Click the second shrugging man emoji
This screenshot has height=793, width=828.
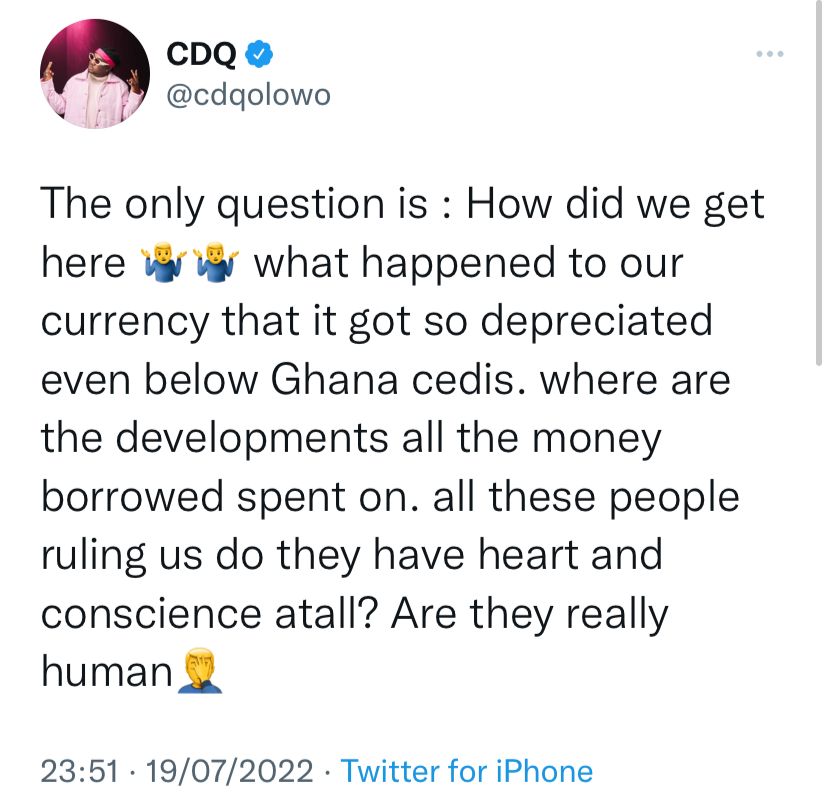(x=217, y=262)
